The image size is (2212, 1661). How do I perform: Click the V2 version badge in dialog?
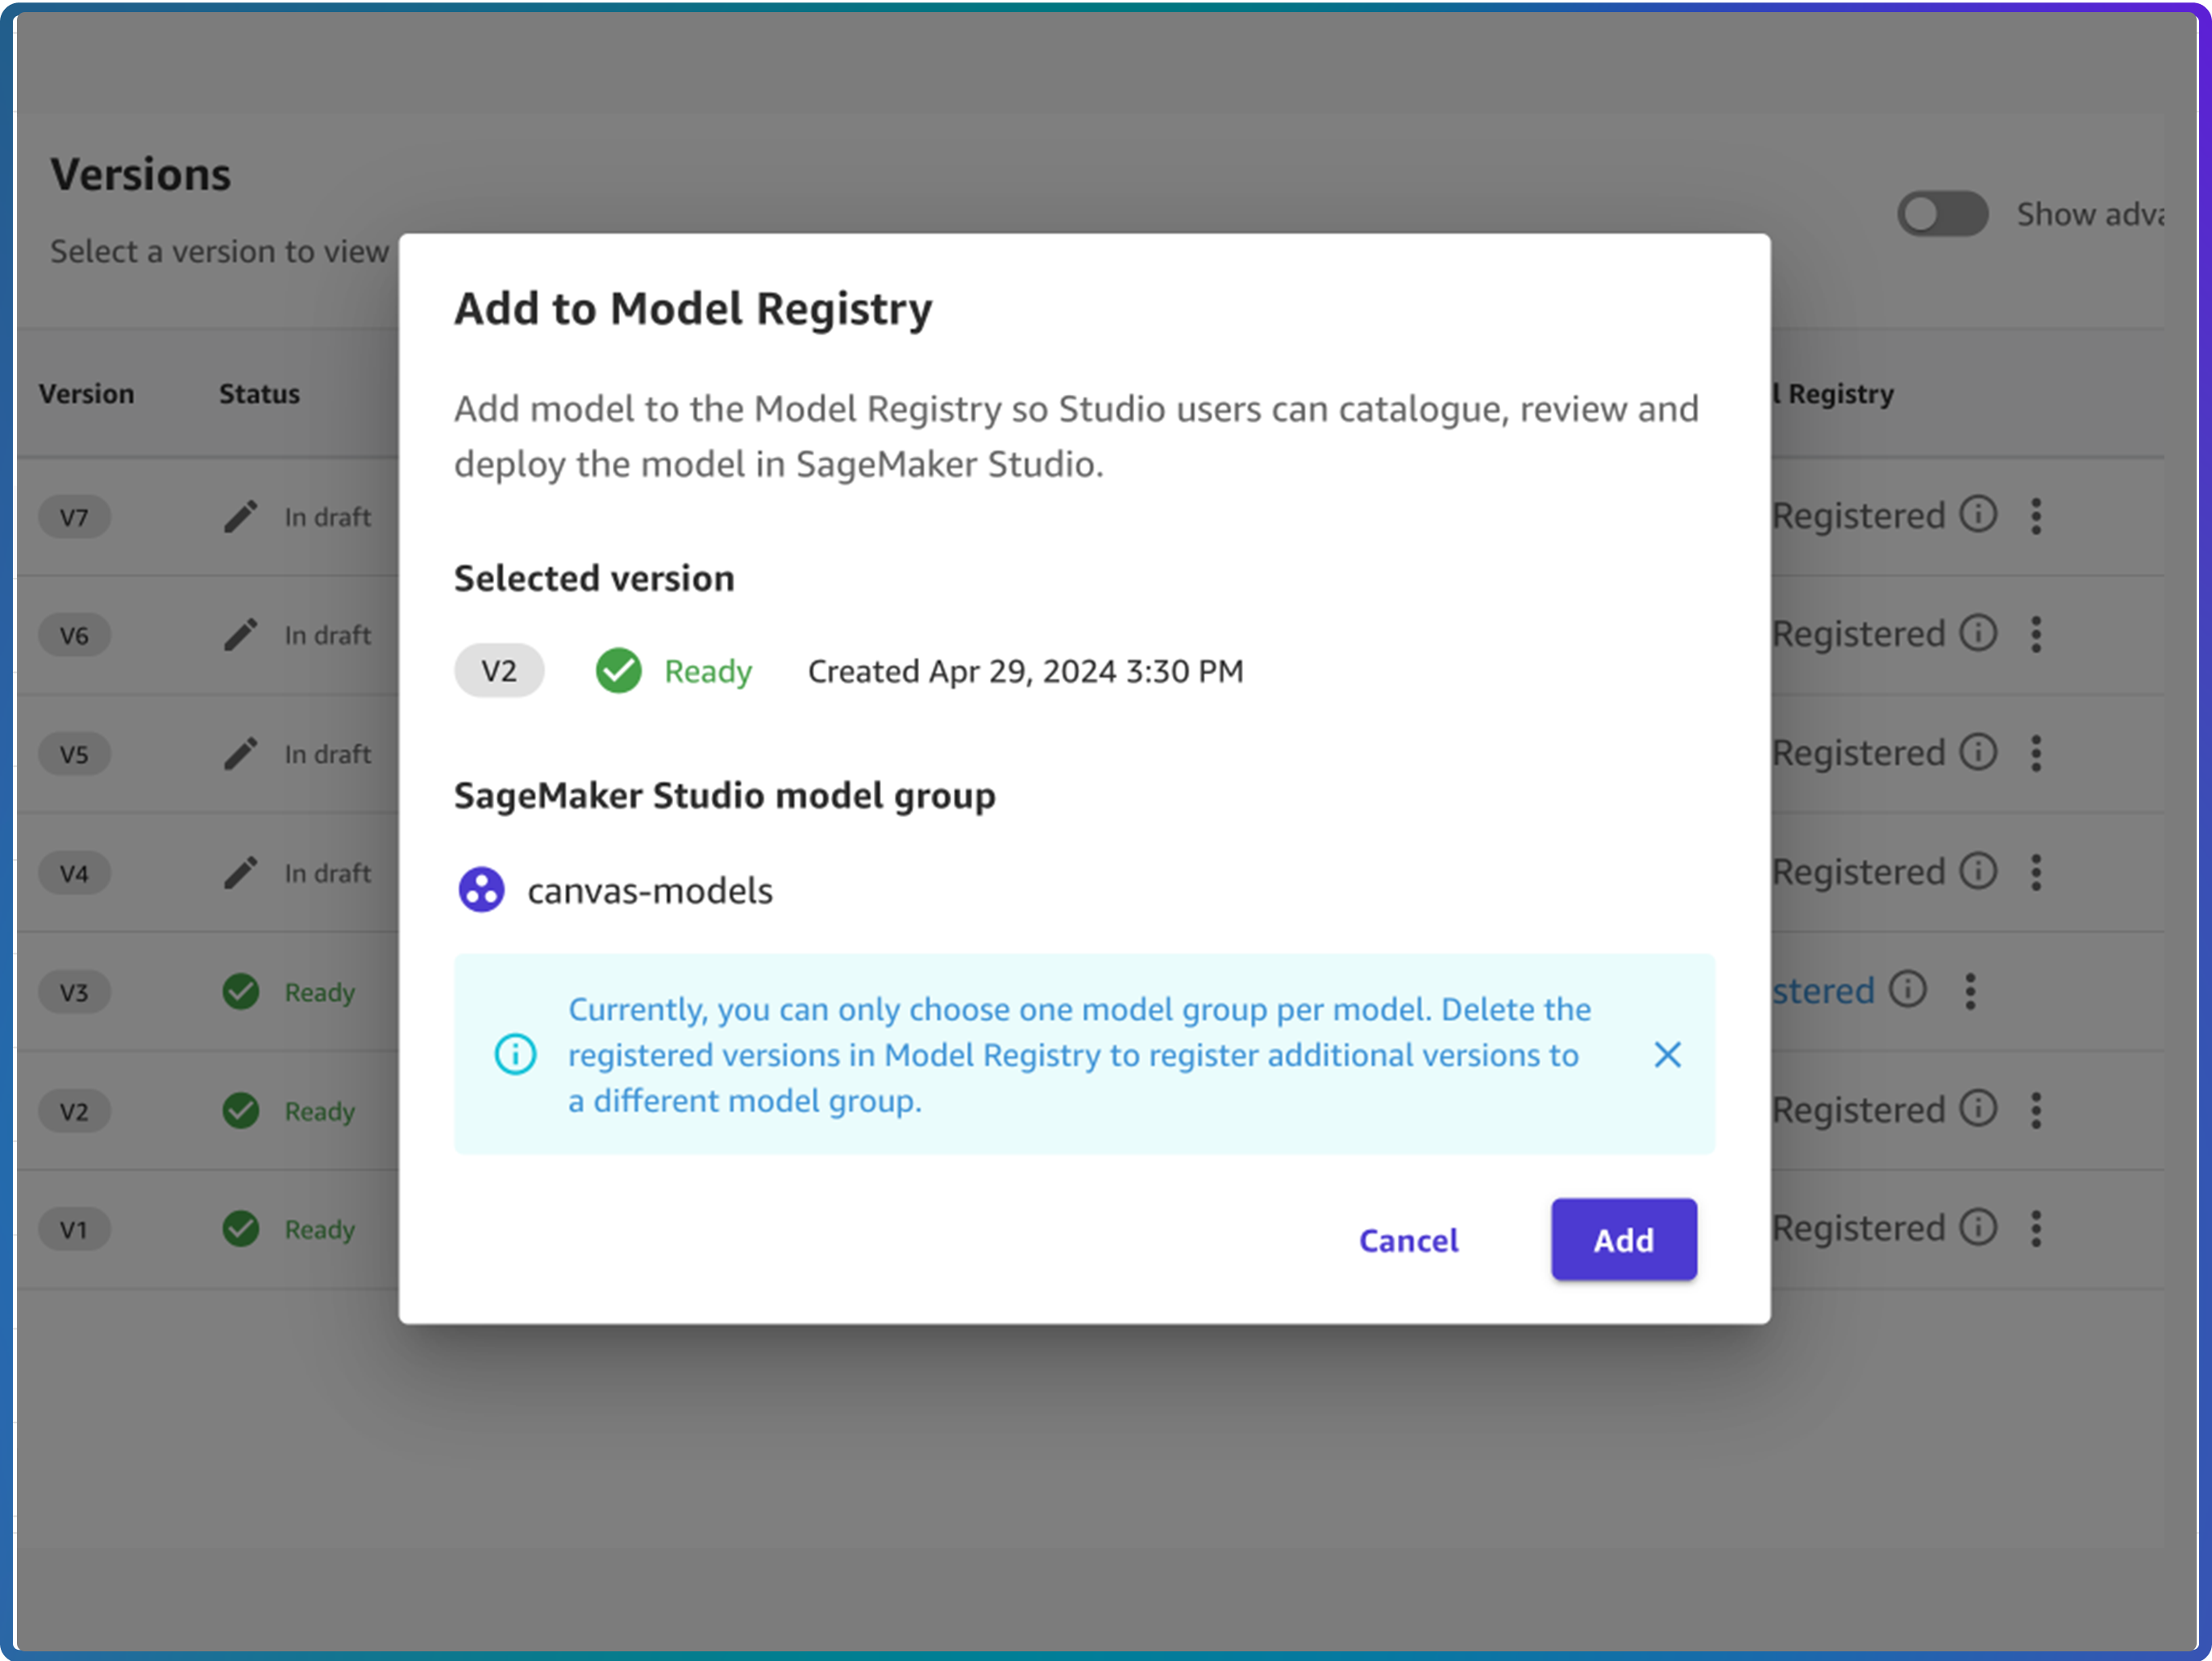[x=499, y=670]
